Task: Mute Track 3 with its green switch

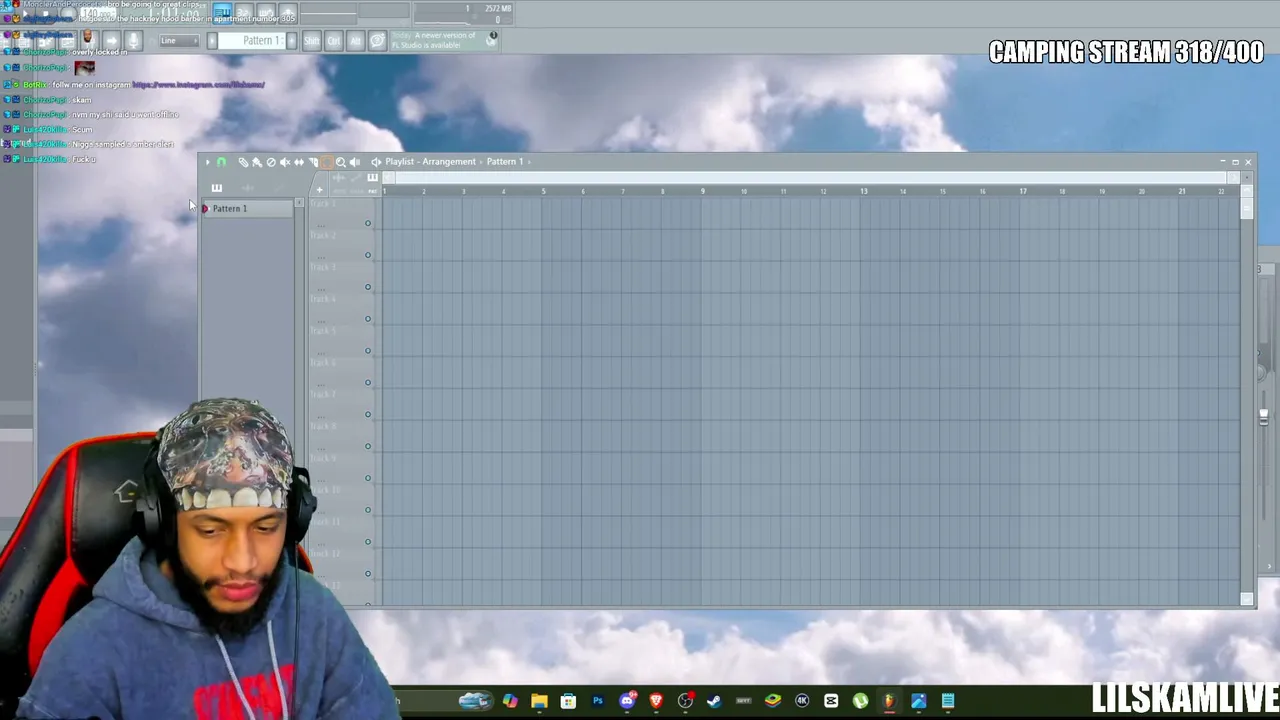Action: pos(368,287)
